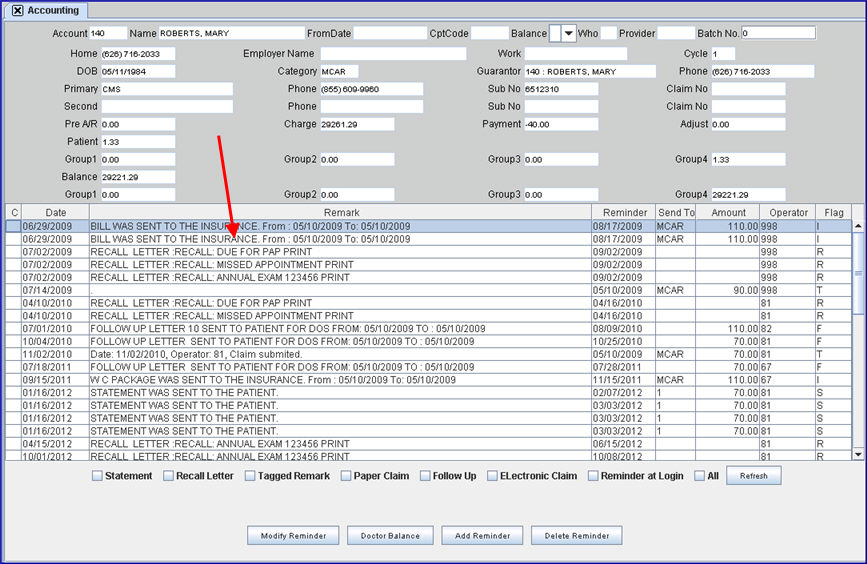The height and width of the screenshot is (564, 867).
Task: Click scrollbar up arrow of reminder table
Action: point(858,226)
